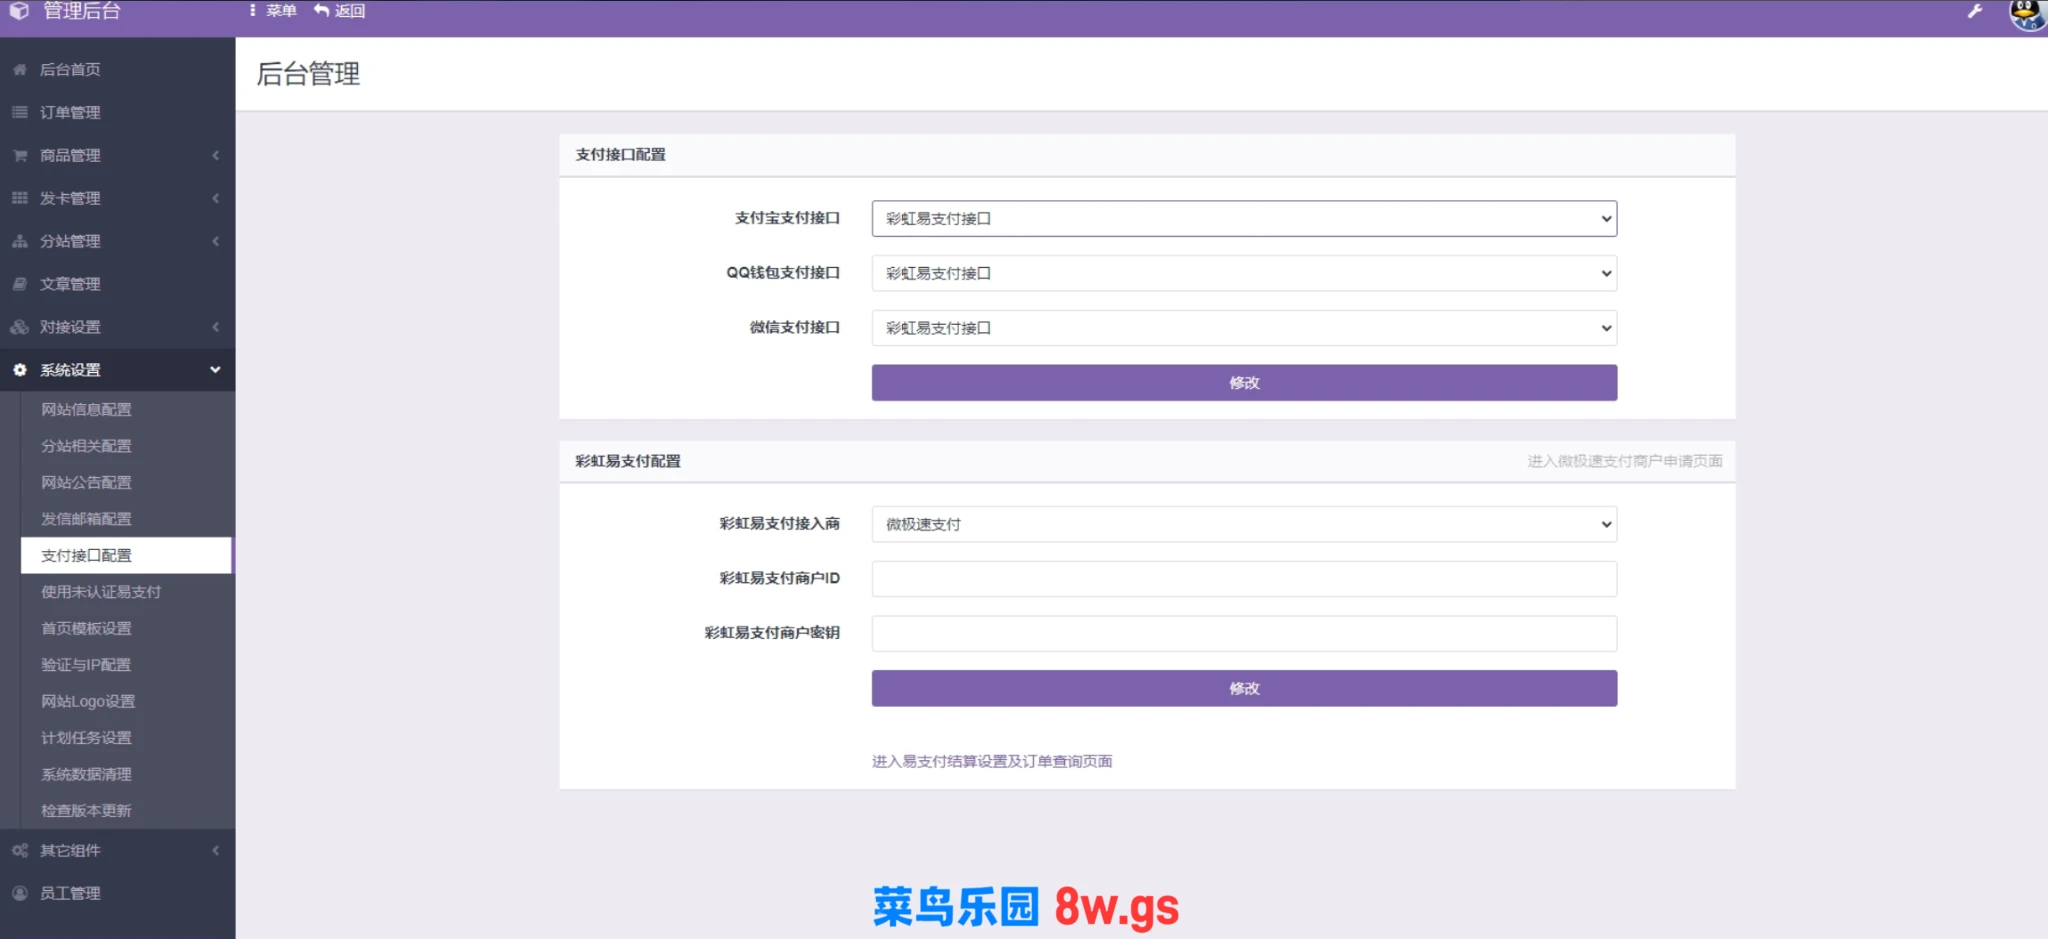Click the list icon next to 订单管理
Viewport: 2048px width, 939px height.
19,113
